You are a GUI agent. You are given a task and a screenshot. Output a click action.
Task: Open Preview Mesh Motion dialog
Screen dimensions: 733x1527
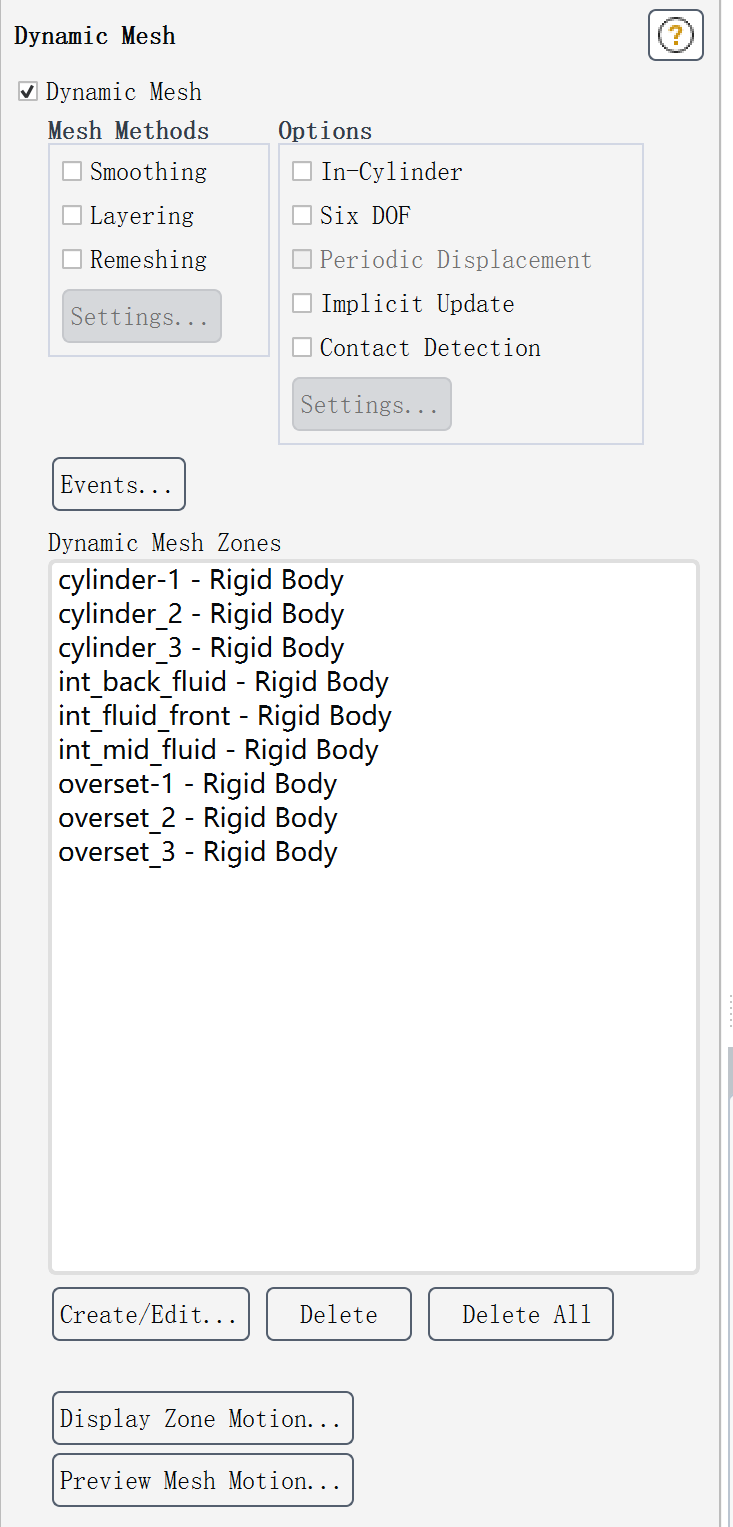pyautogui.click(x=202, y=1480)
